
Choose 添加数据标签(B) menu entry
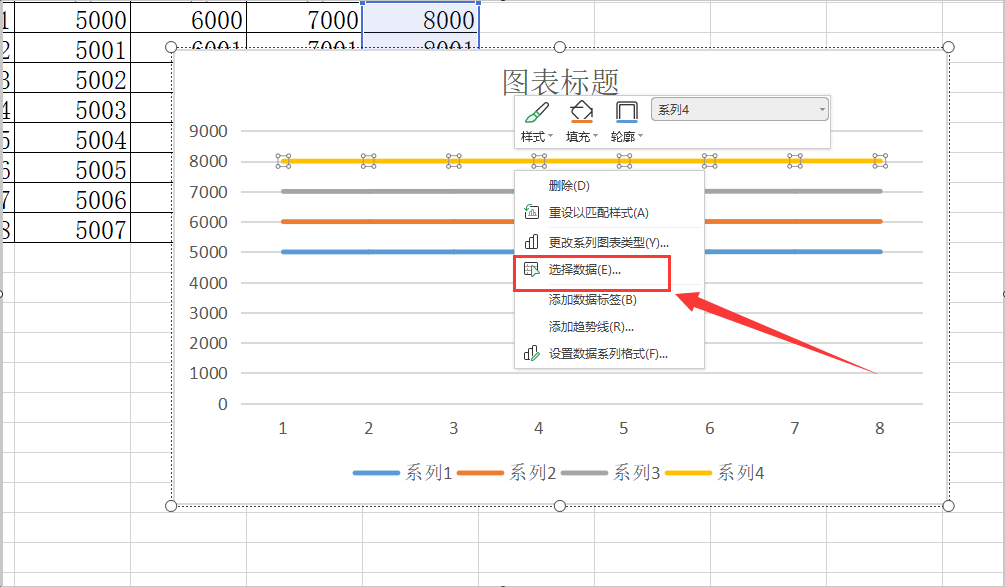pos(609,299)
